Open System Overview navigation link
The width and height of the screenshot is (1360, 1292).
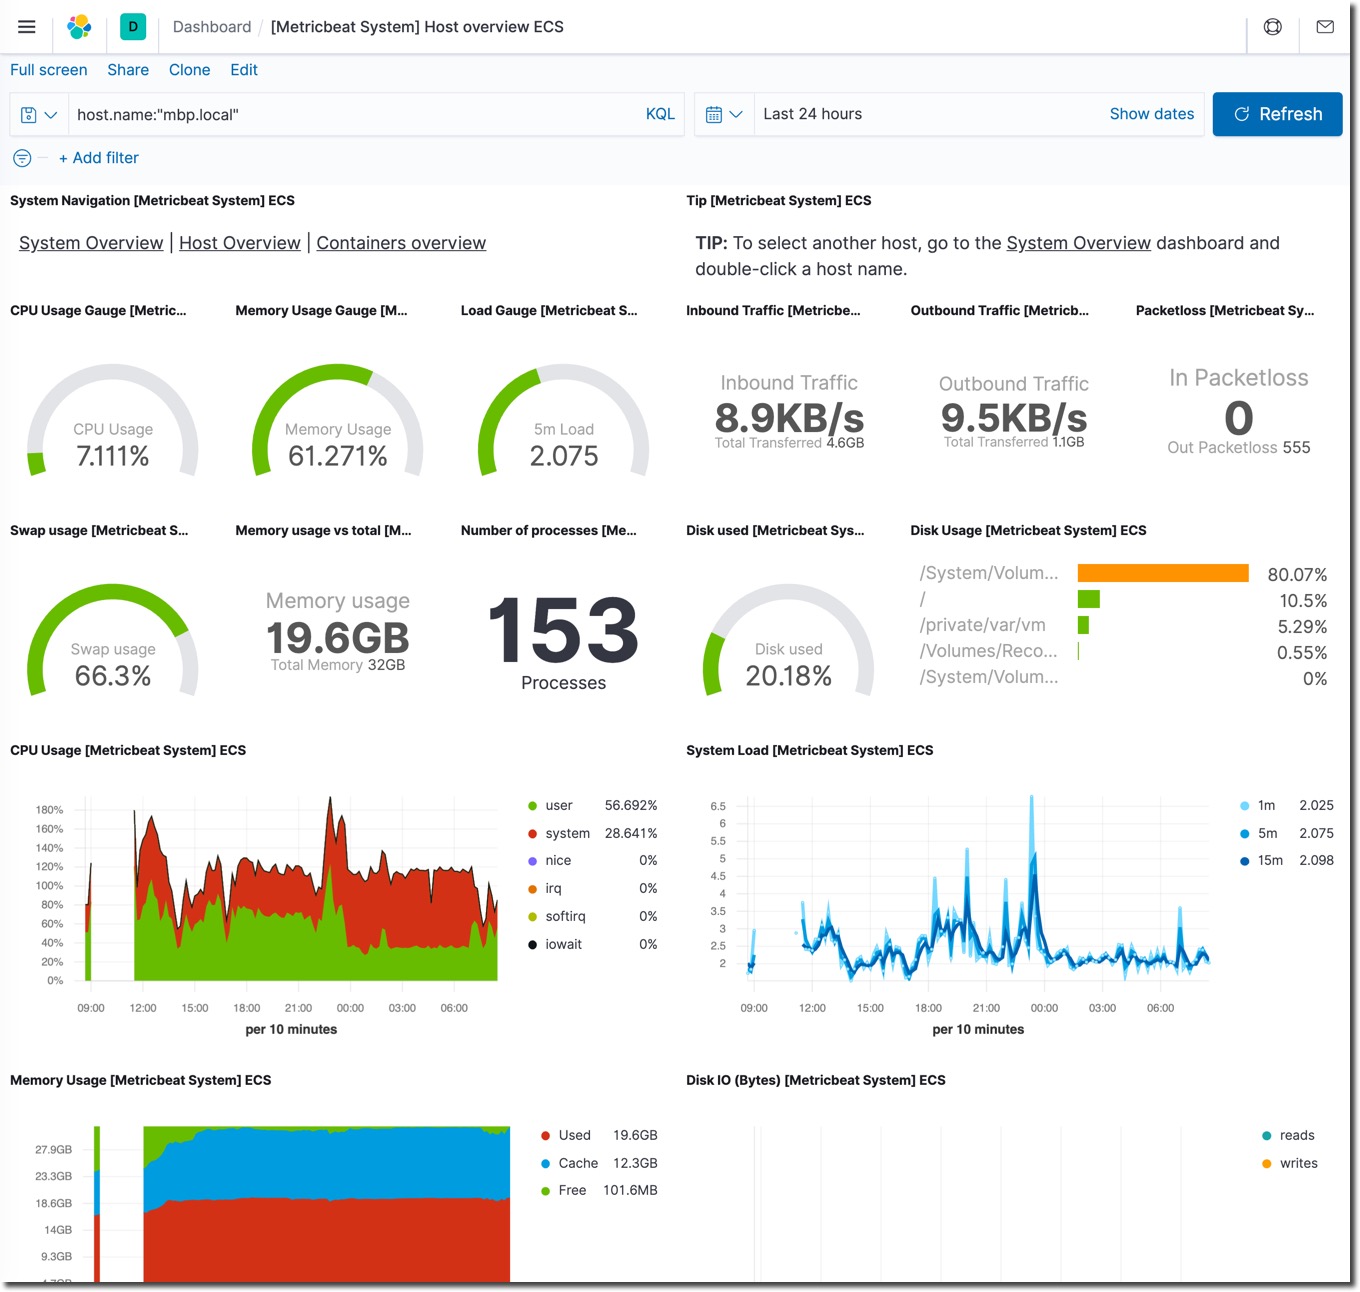coord(91,243)
